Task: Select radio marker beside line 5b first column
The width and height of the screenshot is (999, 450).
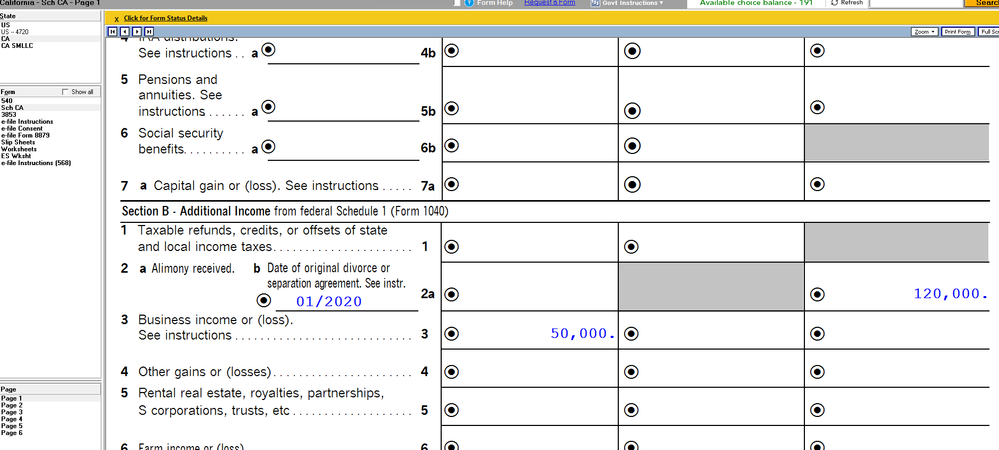Action: point(451,108)
